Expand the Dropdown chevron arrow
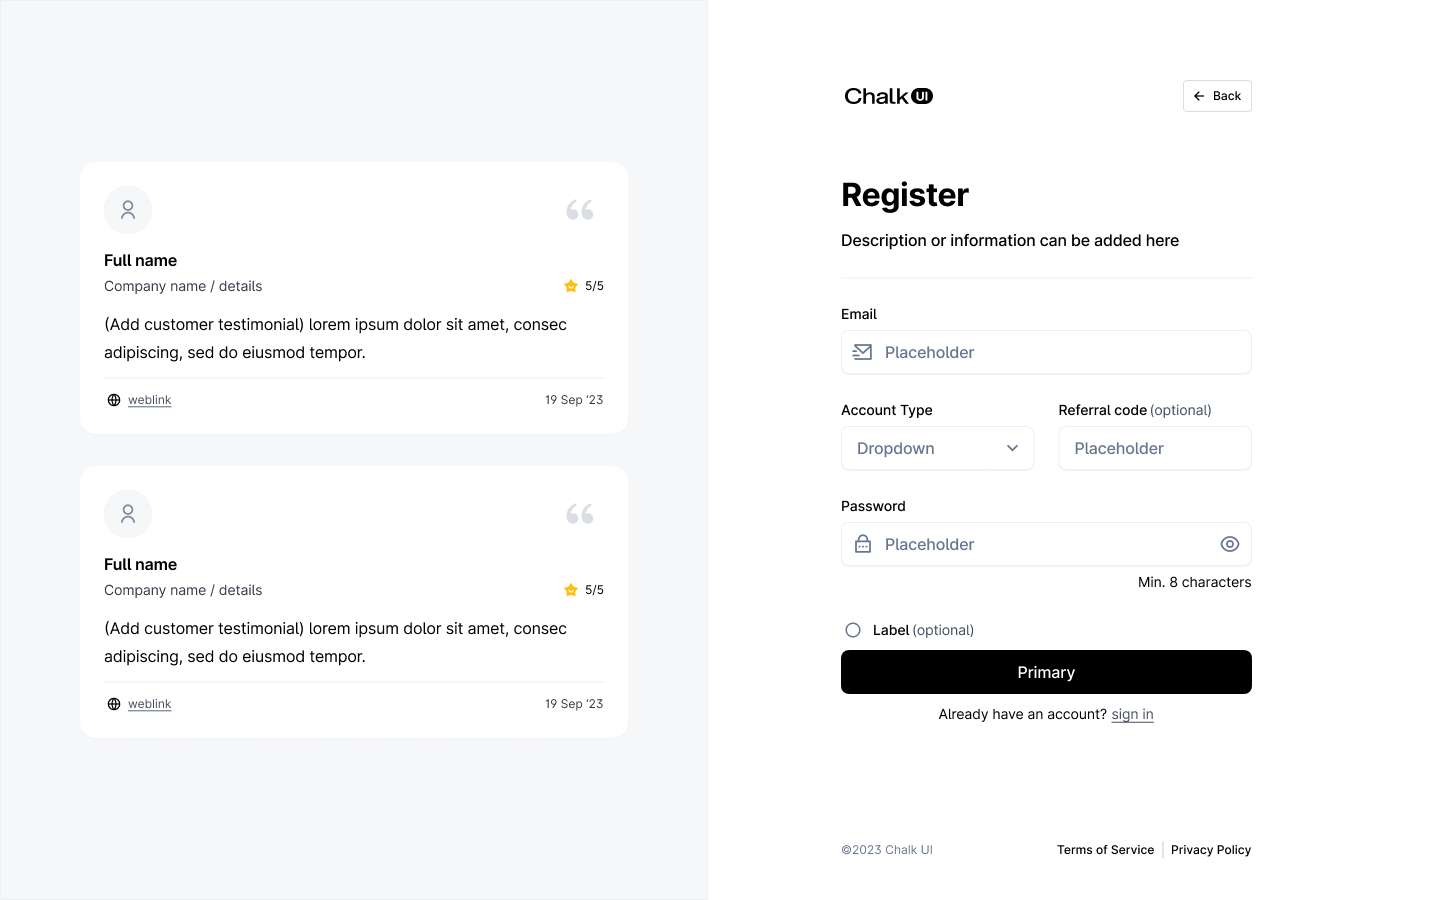1440x900 pixels. pyautogui.click(x=1012, y=448)
